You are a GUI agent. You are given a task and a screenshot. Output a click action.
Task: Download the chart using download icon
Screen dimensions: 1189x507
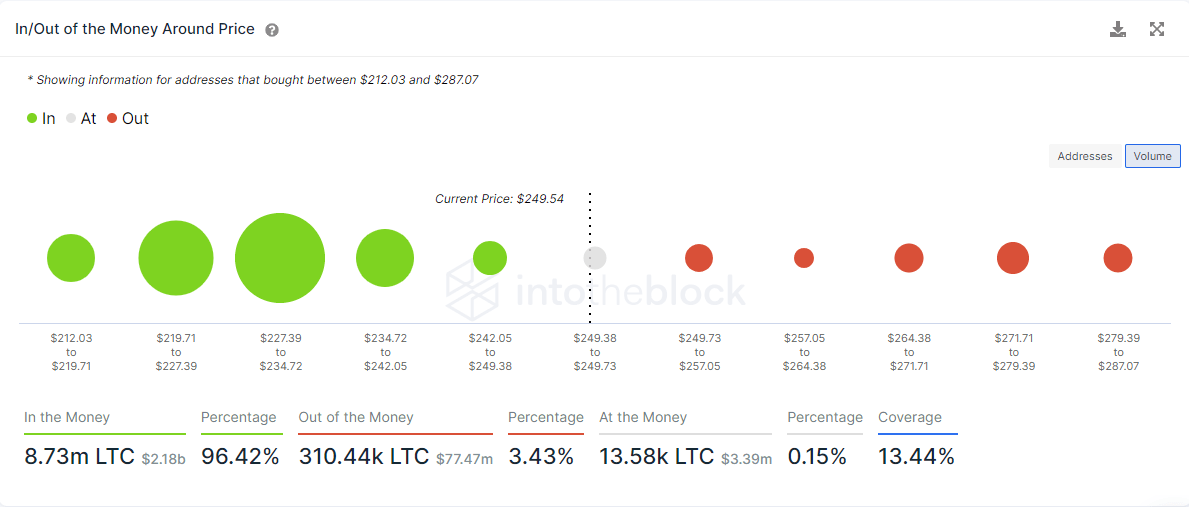pyautogui.click(x=1118, y=30)
